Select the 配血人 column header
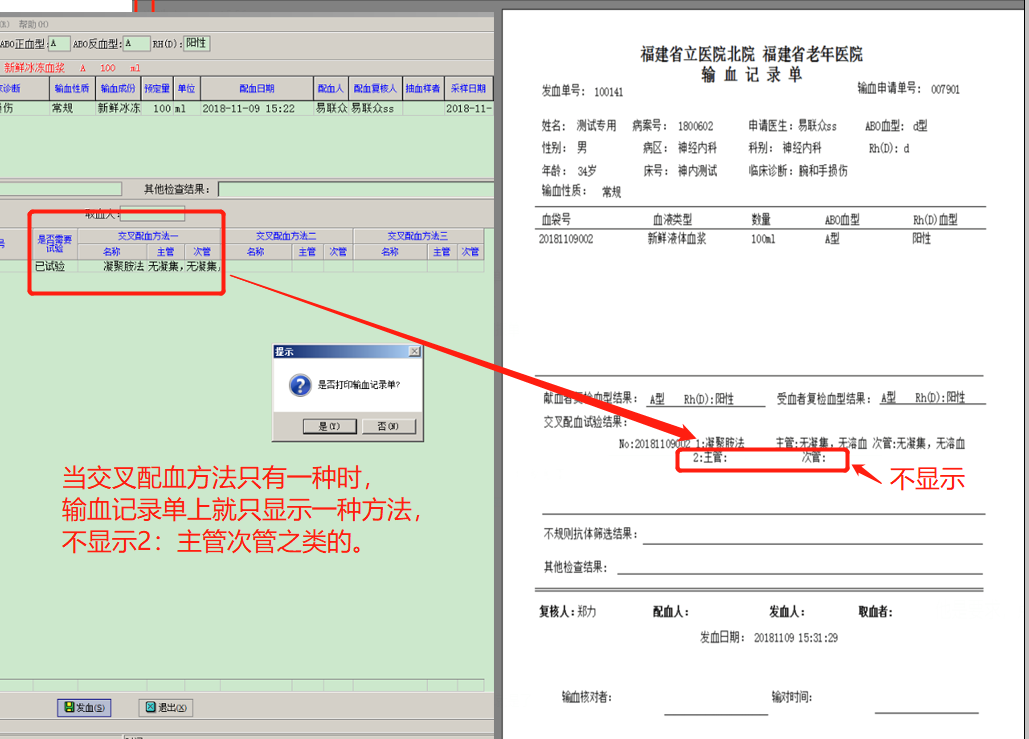Viewport: 1029px width, 739px height. [331, 89]
